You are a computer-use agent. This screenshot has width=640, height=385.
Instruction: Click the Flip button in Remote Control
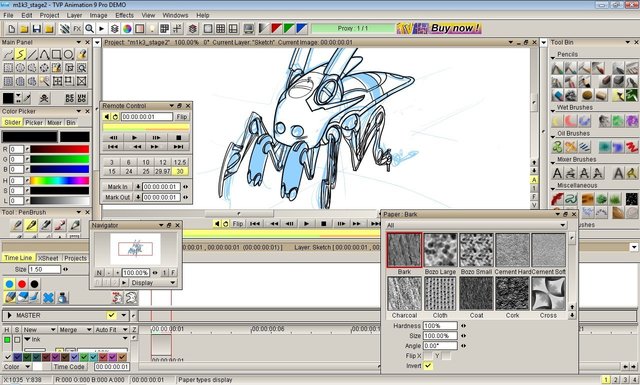182,117
